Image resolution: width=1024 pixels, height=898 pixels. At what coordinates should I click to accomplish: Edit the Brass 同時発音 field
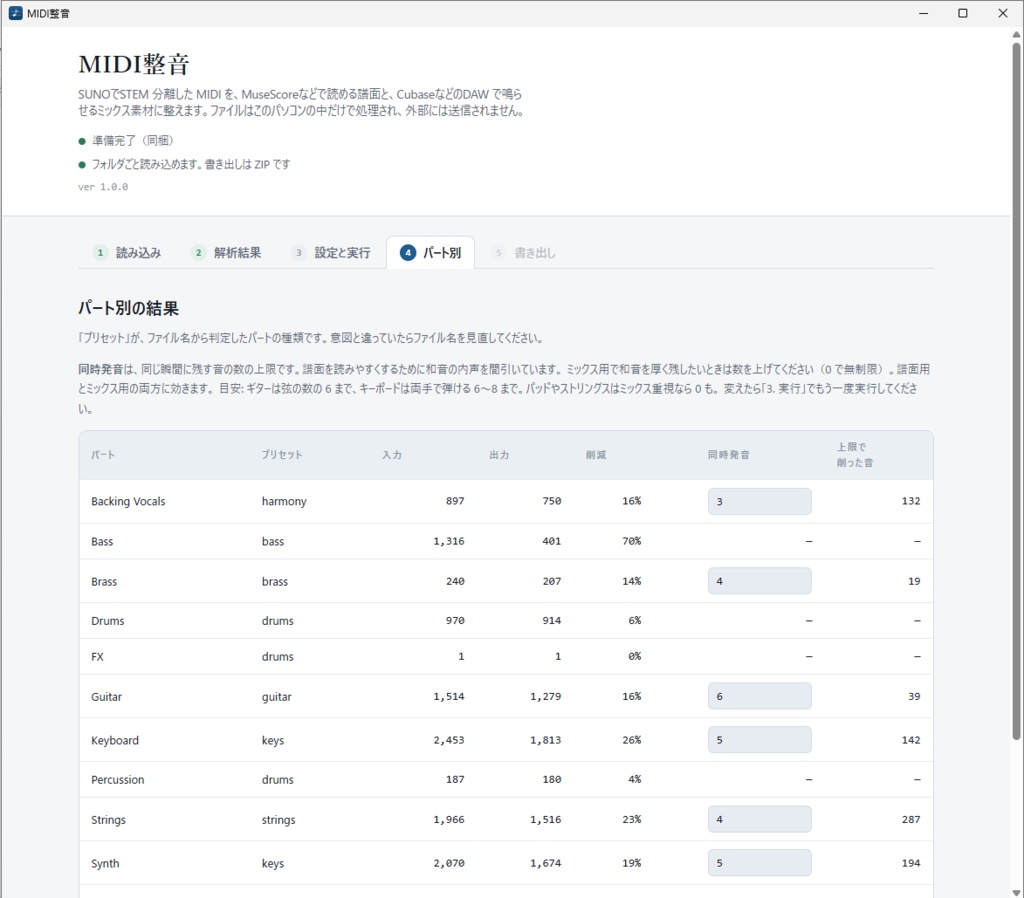(760, 581)
